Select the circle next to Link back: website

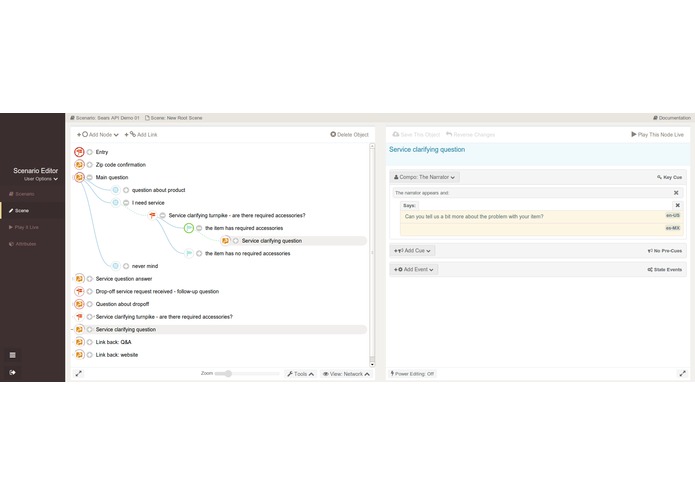pyautogui.click(x=90, y=355)
